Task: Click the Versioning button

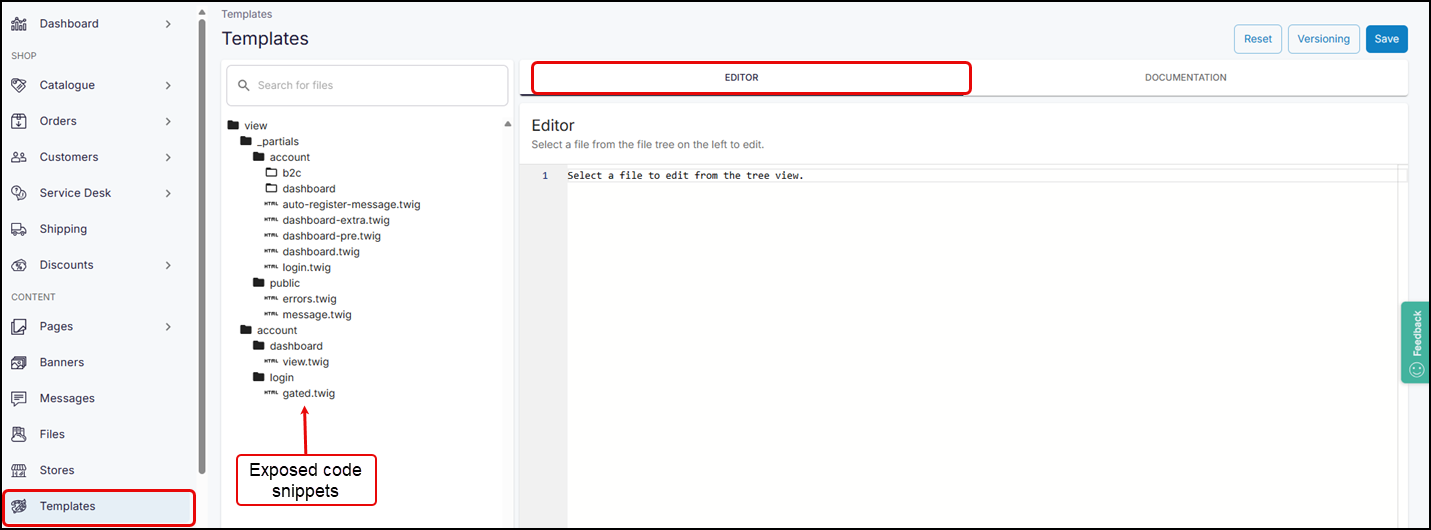Action: point(1323,39)
